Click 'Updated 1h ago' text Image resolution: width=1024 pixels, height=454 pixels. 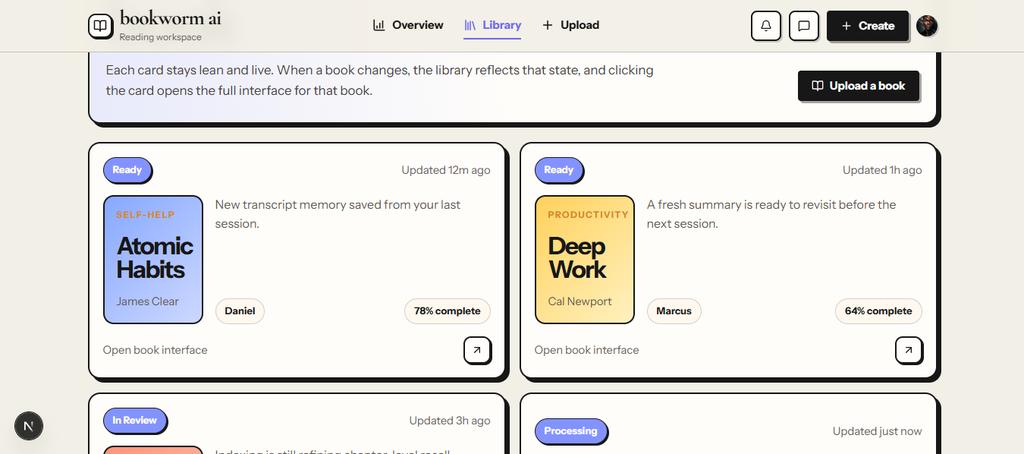pyautogui.click(x=882, y=170)
